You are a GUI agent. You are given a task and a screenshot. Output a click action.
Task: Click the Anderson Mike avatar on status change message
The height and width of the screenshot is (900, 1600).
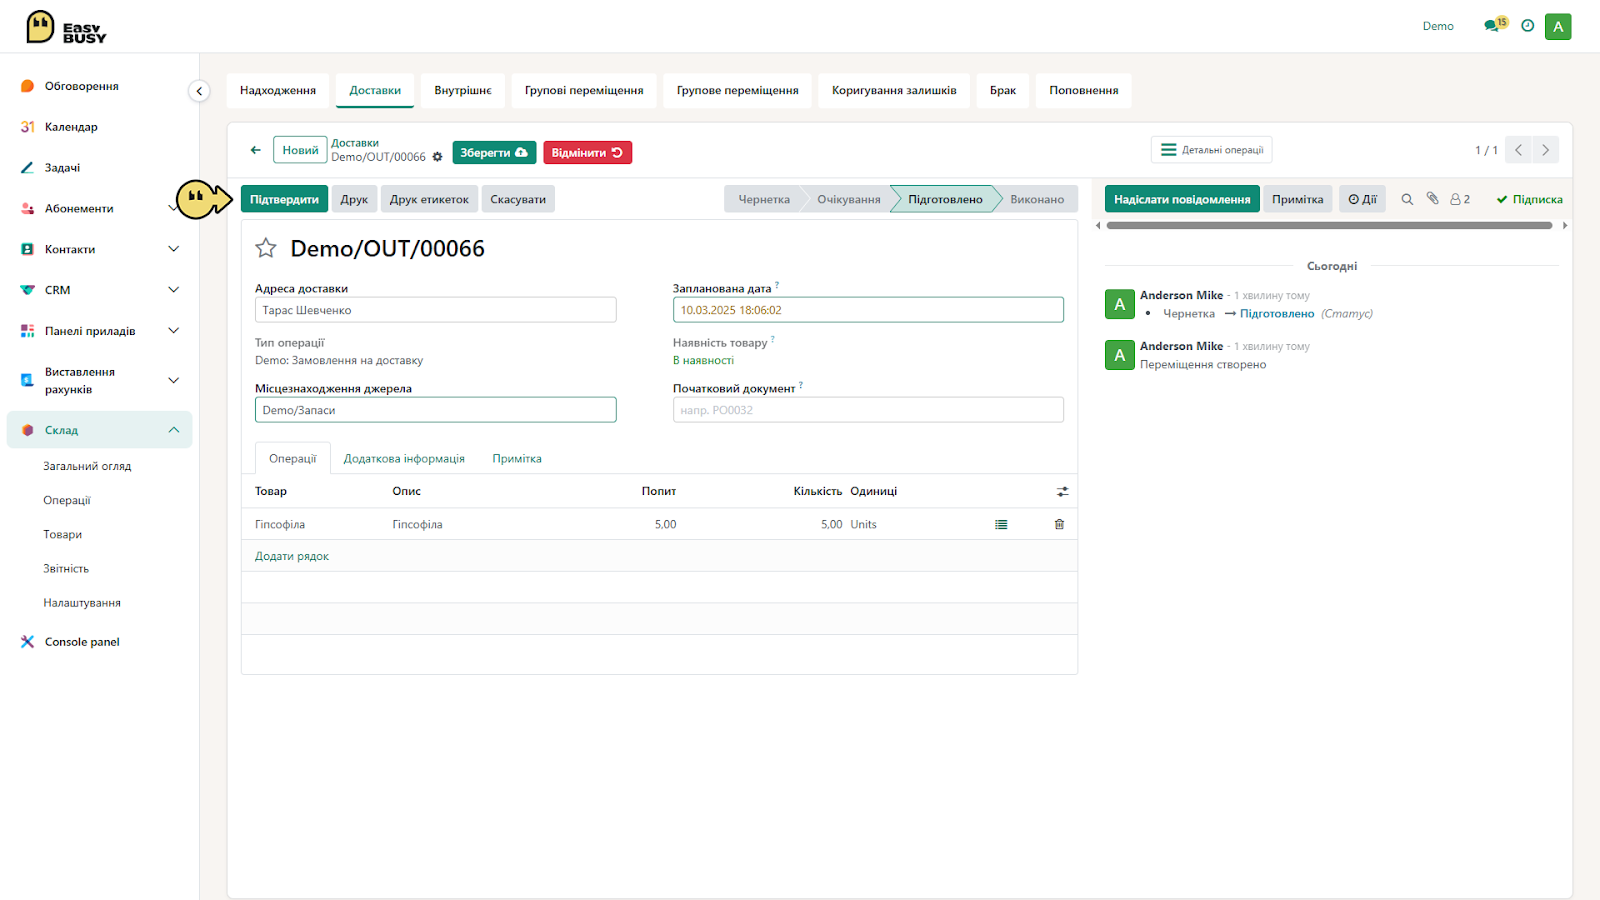[1119, 304]
